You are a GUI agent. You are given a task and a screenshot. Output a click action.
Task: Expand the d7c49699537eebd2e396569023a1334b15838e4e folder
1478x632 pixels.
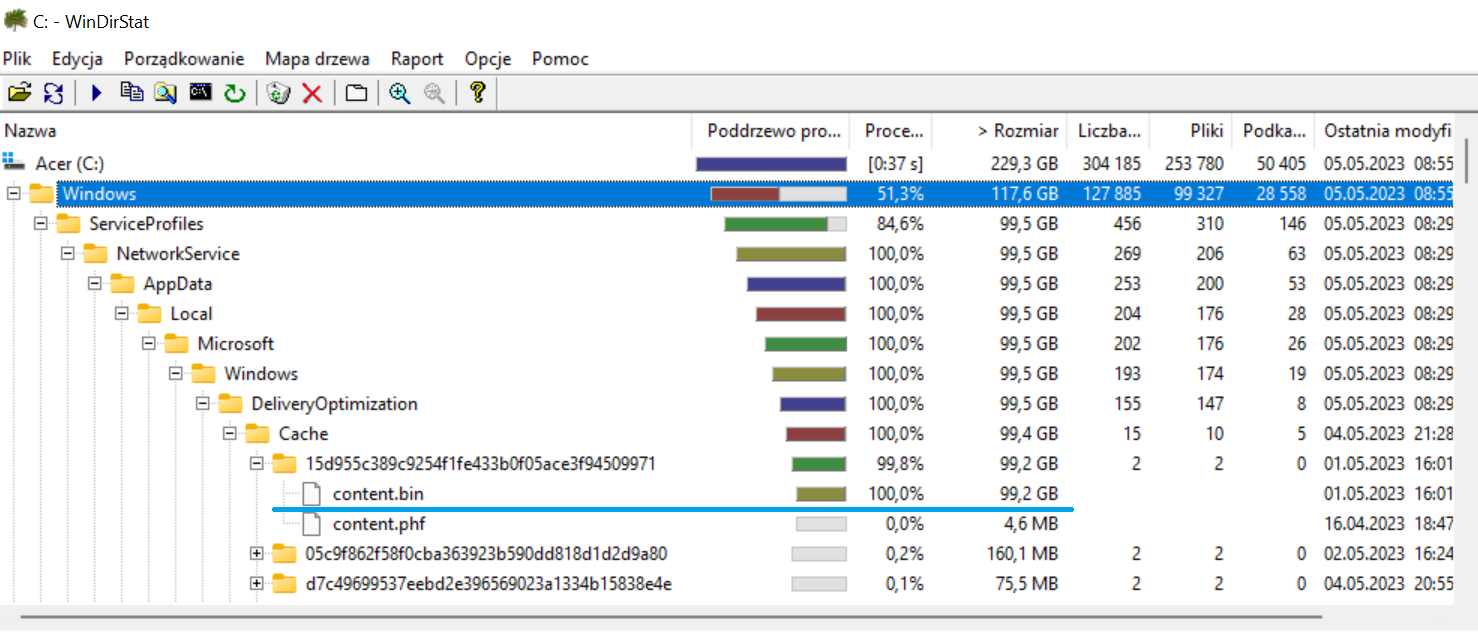click(x=257, y=583)
